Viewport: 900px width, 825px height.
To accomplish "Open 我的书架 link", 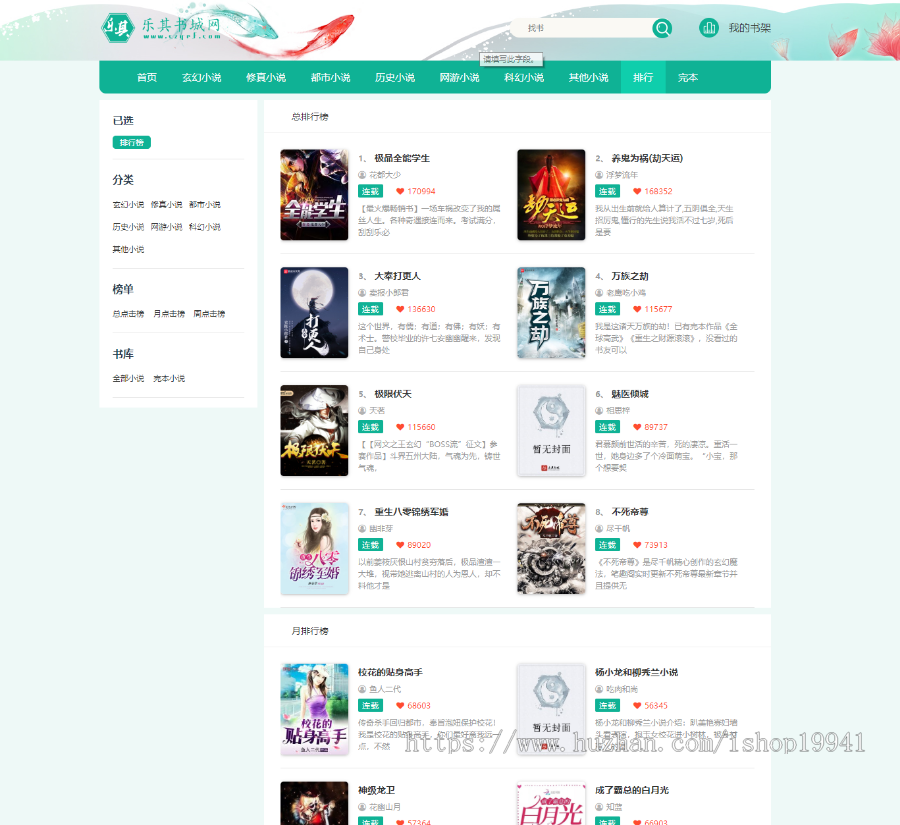I will click(750, 28).
